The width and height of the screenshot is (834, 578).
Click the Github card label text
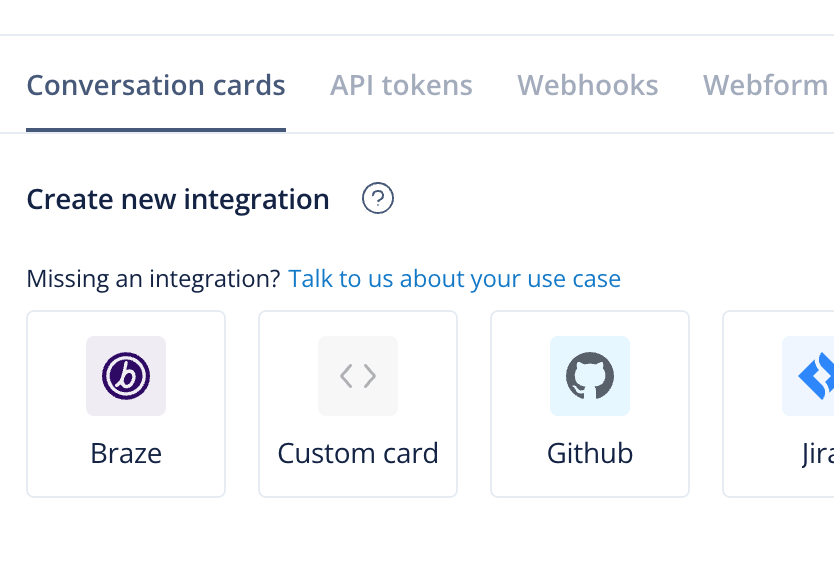590,453
